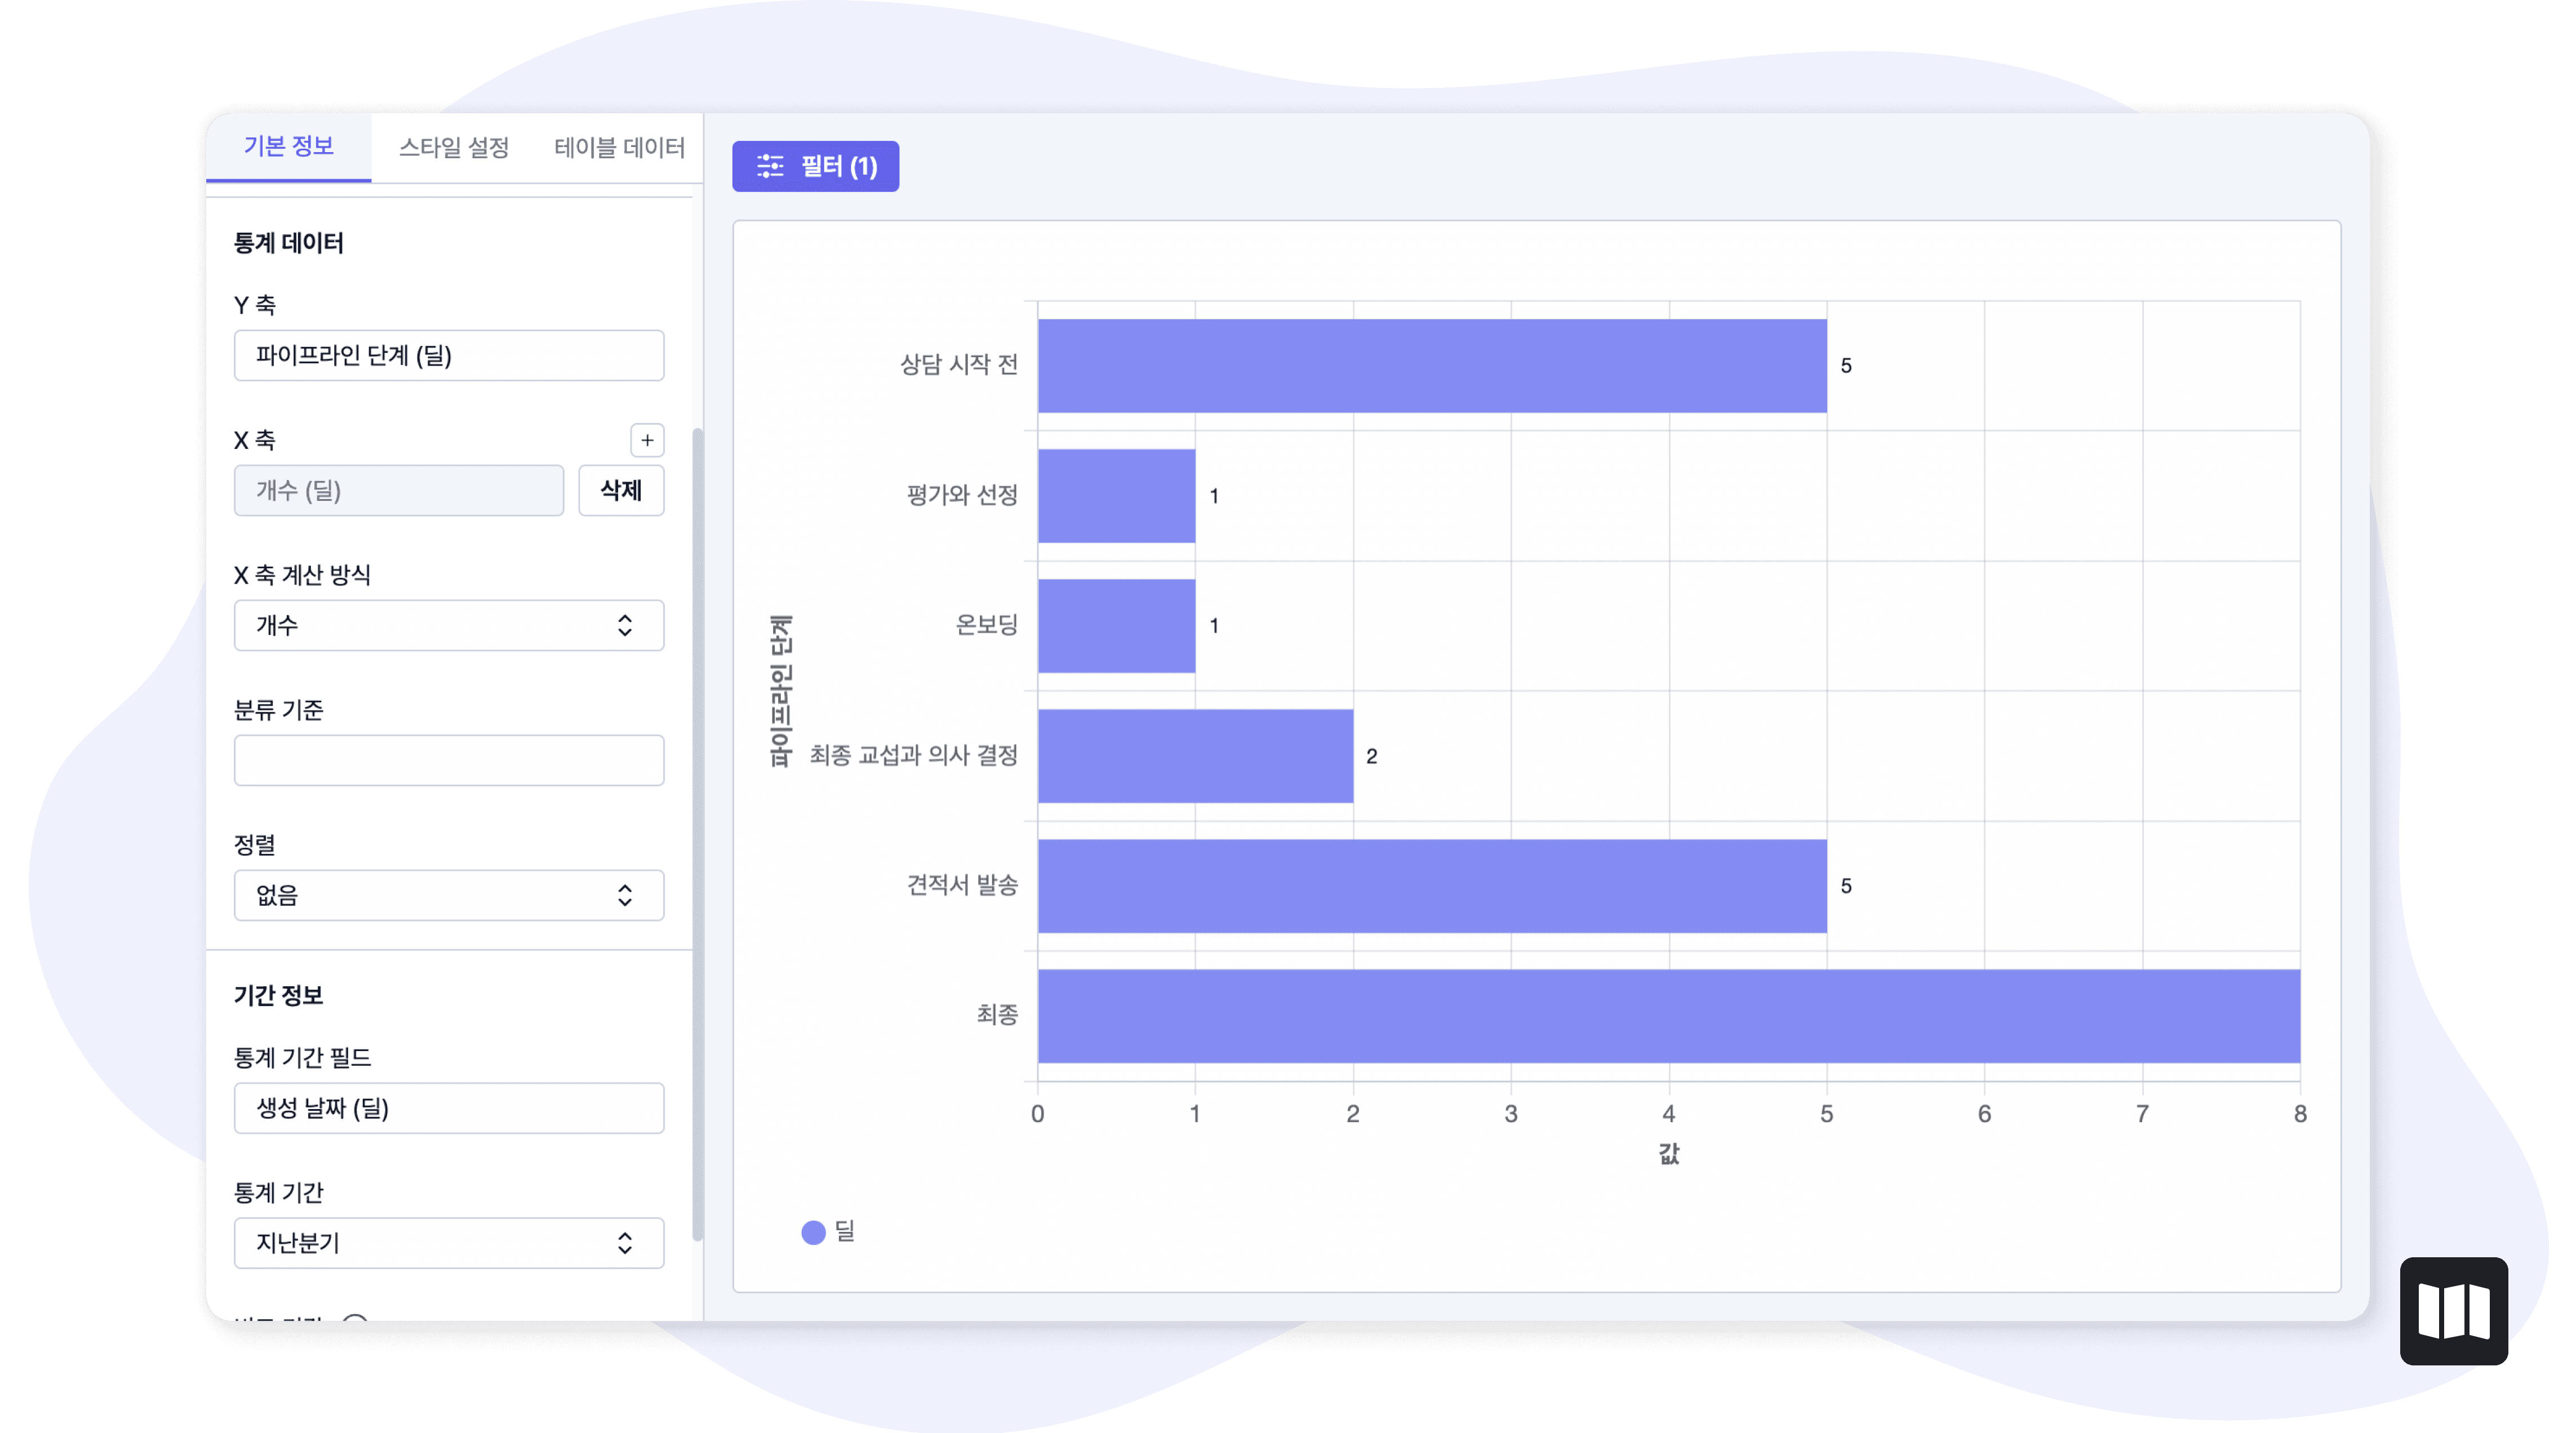This screenshot has width=2576, height=1433.
Task: Click the 평가와 선정 bar
Action: coord(1116,496)
